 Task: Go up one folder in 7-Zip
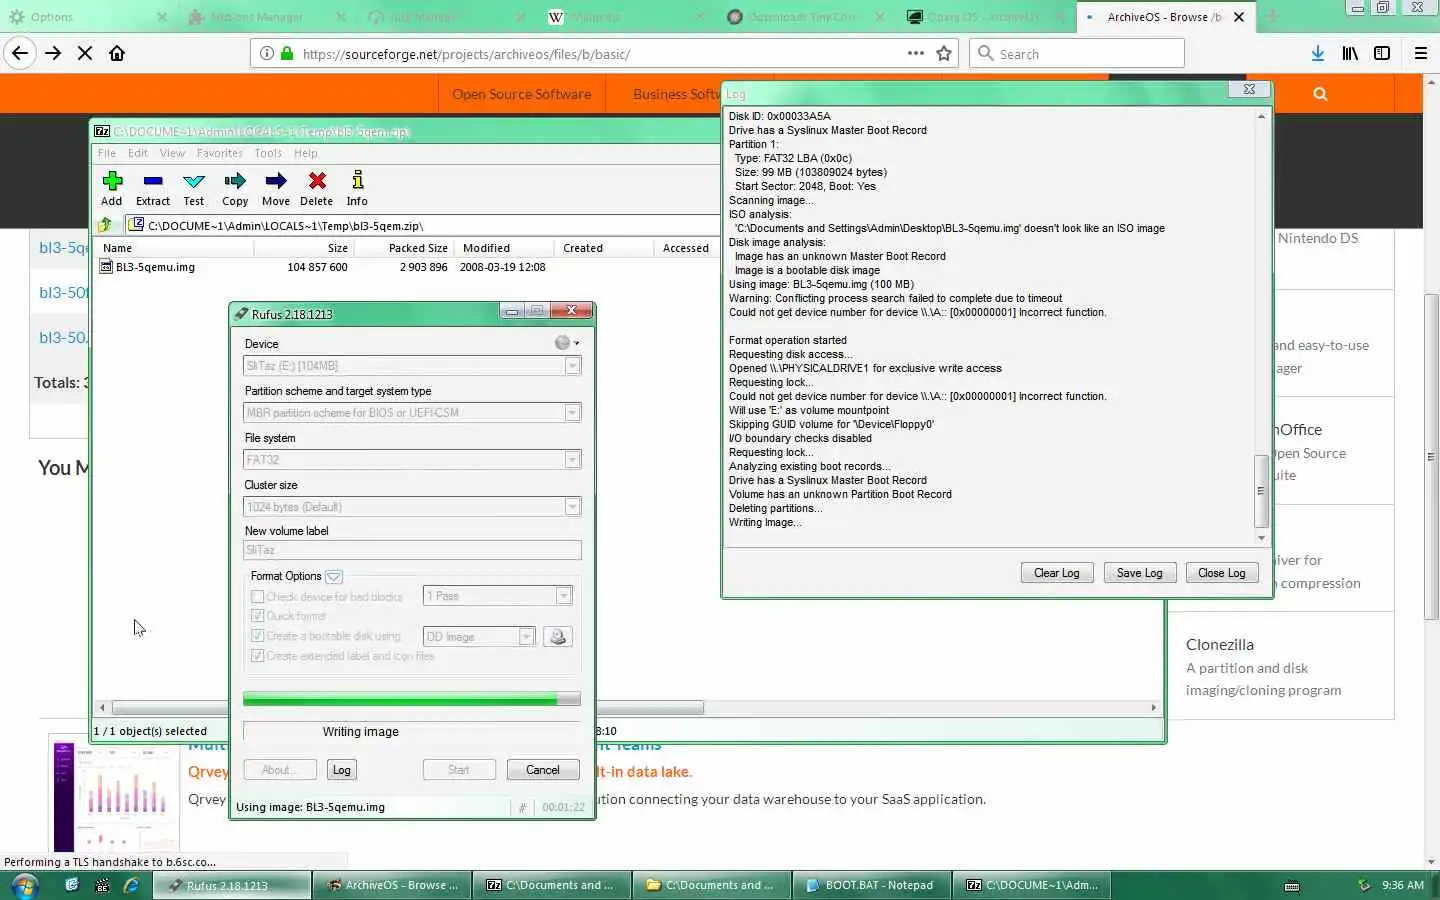coord(105,225)
